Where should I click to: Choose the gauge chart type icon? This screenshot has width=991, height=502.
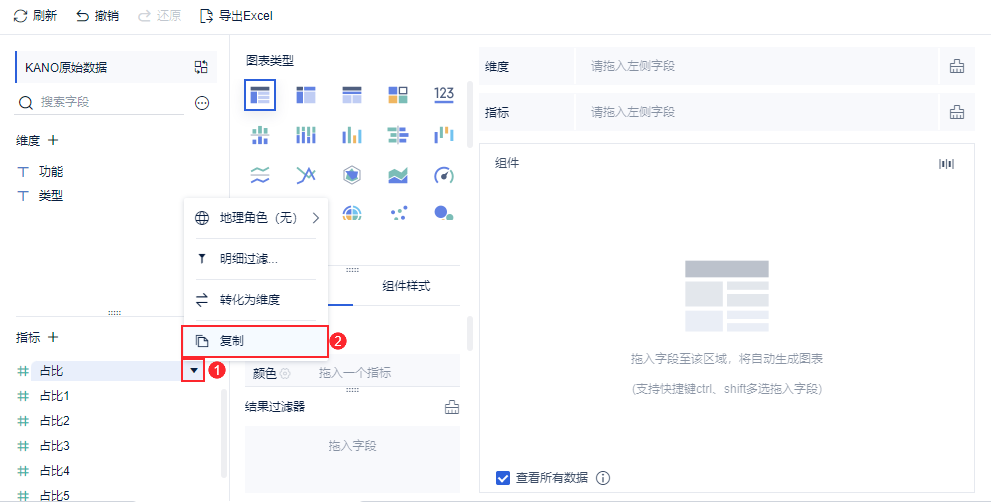(x=444, y=175)
